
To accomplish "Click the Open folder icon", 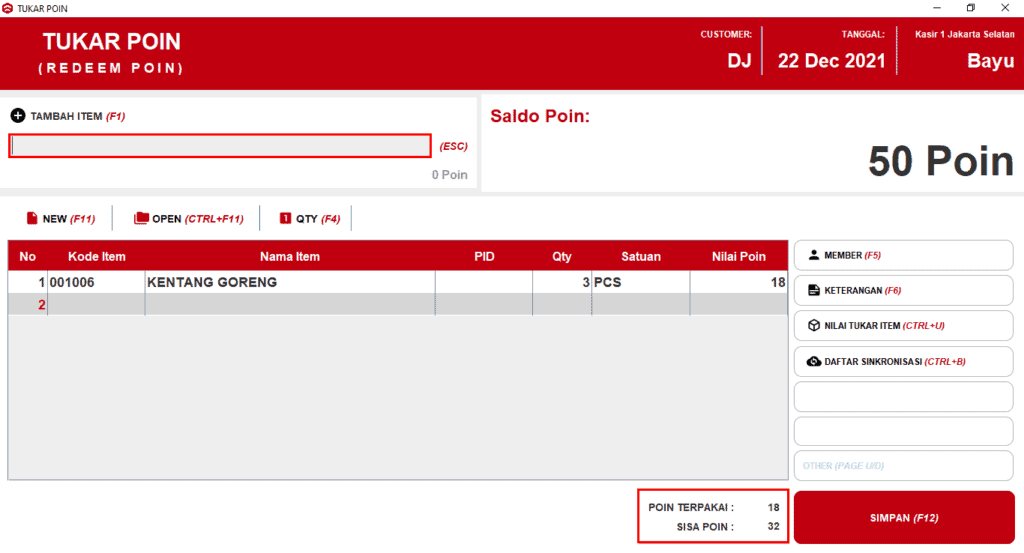I will click(x=141, y=218).
